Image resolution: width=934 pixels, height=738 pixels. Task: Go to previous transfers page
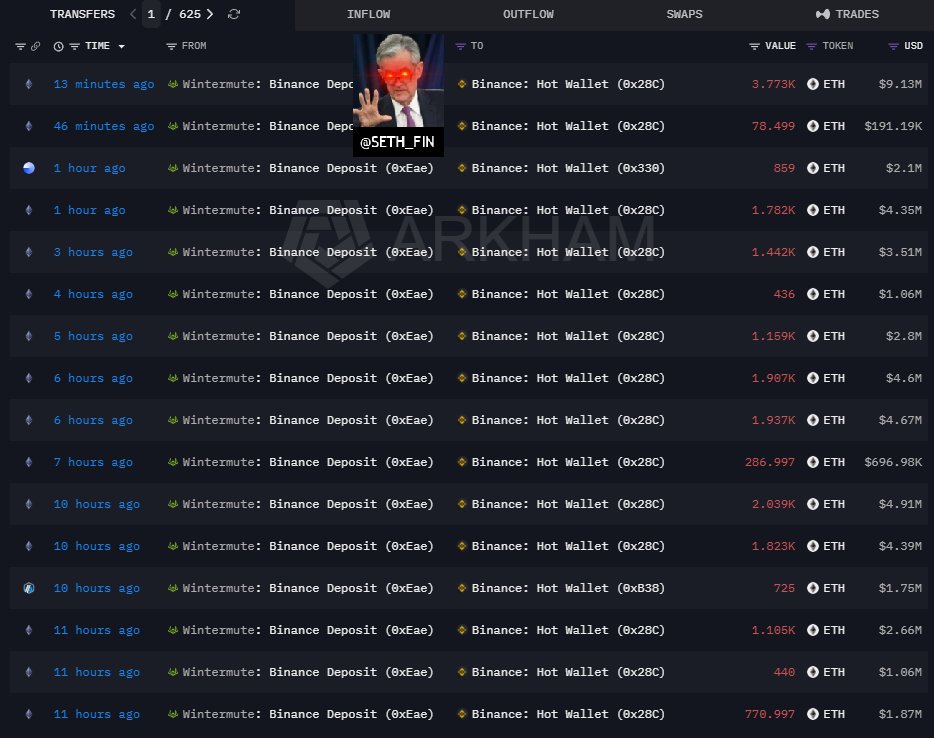tap(133, 14)
